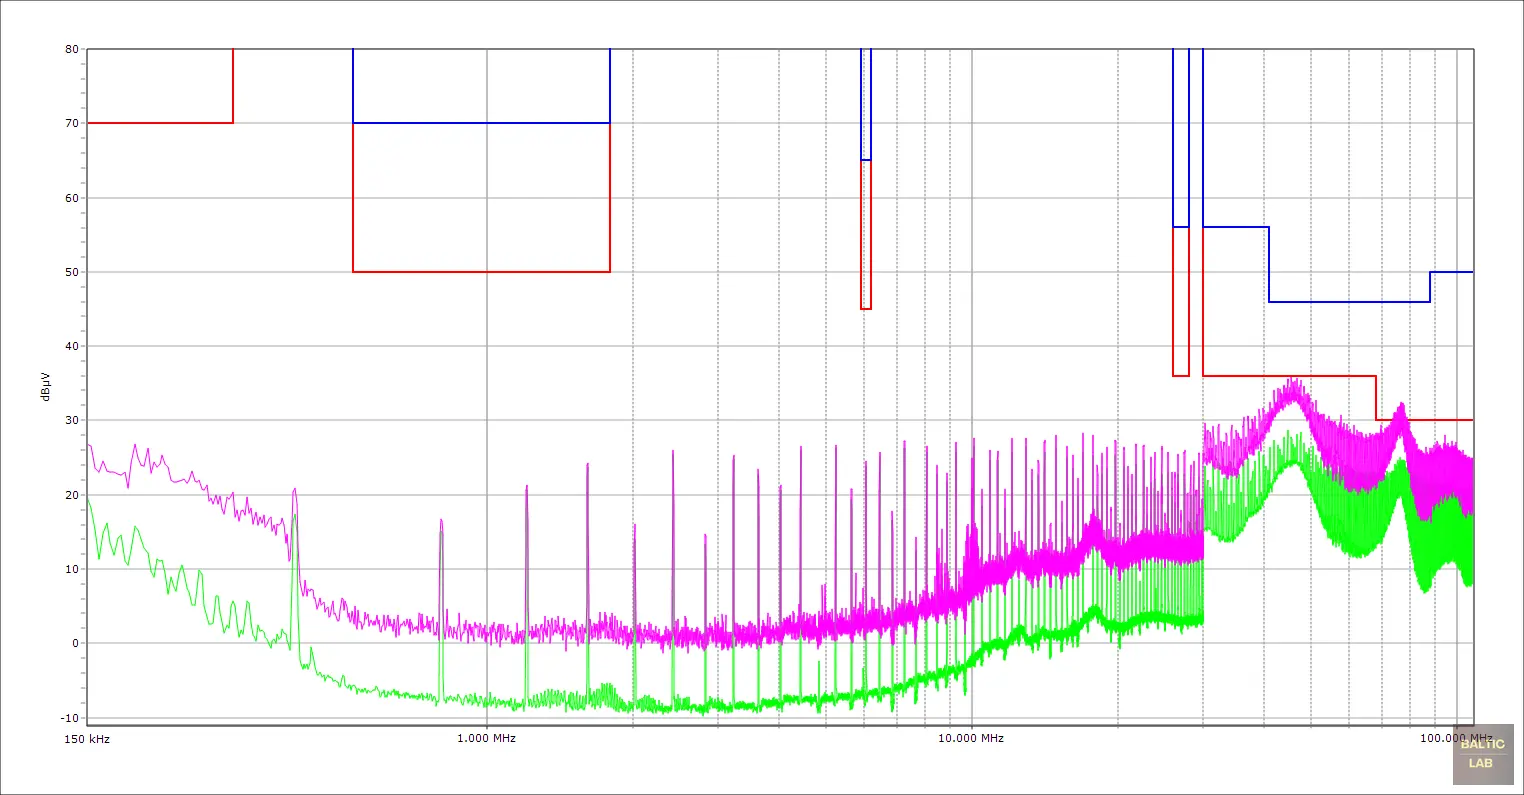The image size is (1524, 795).
Task: Click the 70 value on the y-axis
Action: coord(72,123)
